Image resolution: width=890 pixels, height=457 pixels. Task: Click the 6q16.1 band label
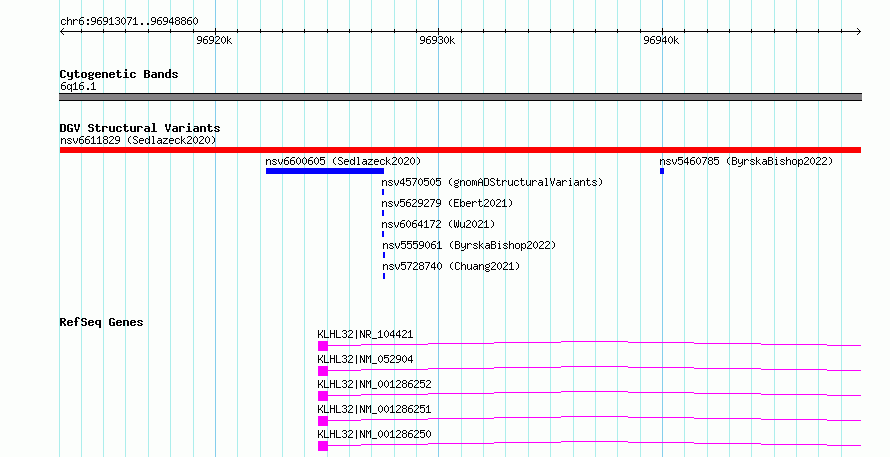pos(78,86)
